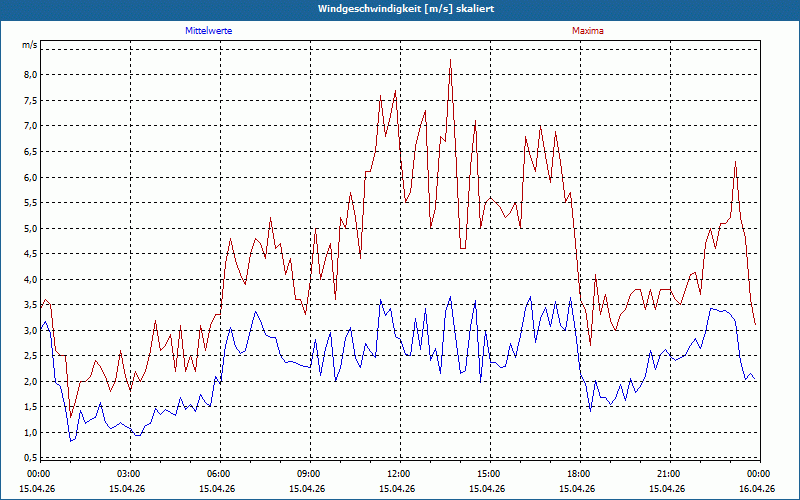Viewport: 800px width, 500px height.
Task: Click the 0,5 y-axis value
Action: tap(31, 456)
